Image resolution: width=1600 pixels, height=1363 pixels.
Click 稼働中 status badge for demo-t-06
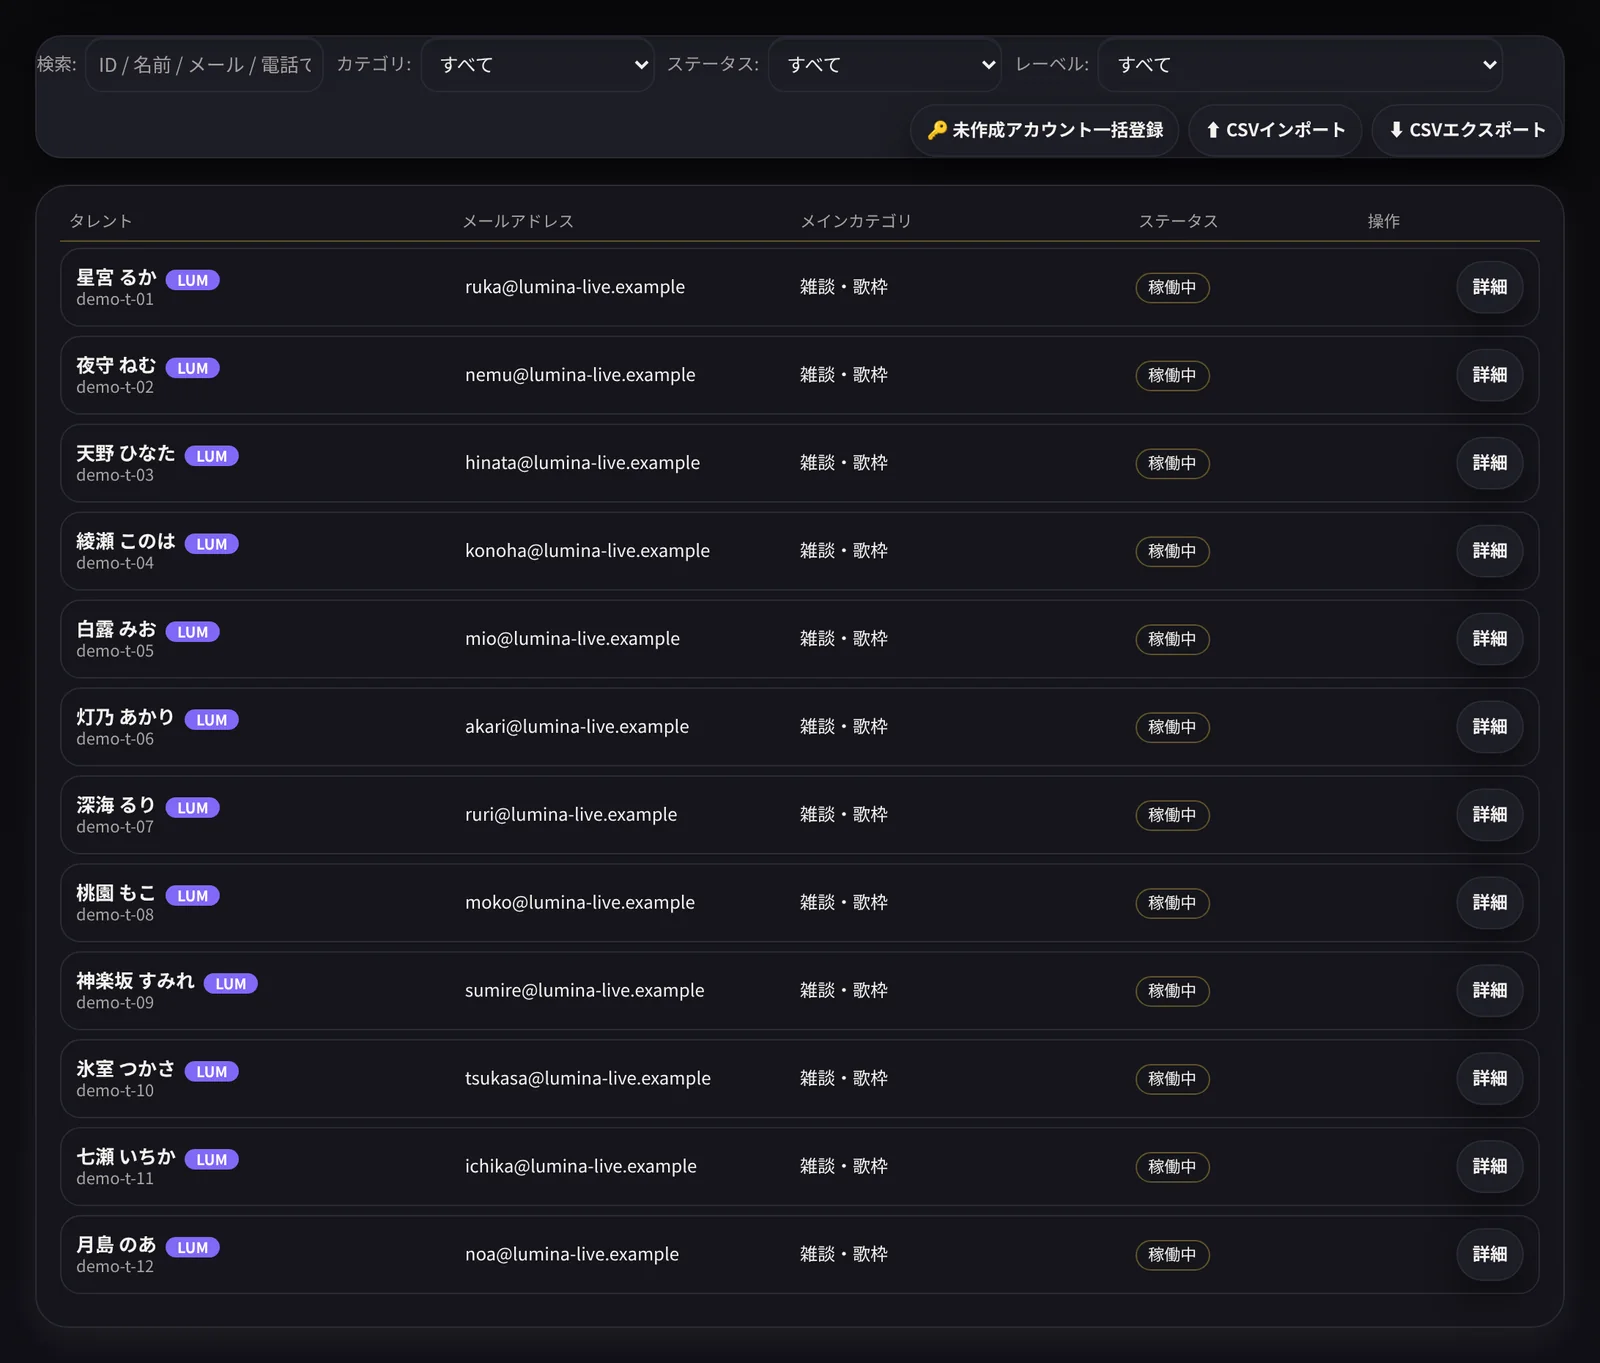tap(1172, 728)
